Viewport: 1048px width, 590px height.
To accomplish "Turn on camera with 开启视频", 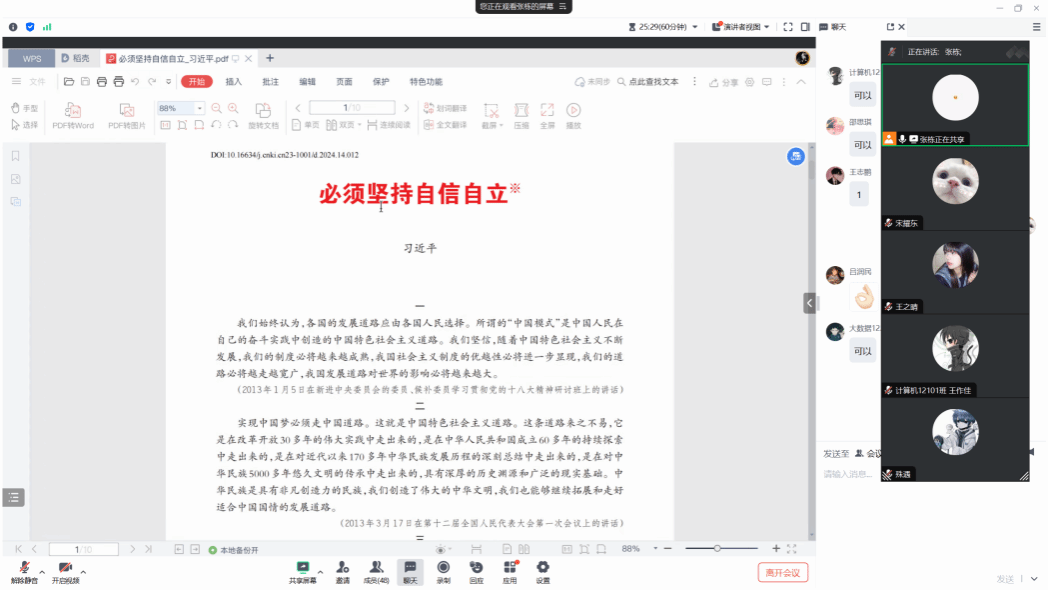I will pyautogui.click(x=65, y=569).
